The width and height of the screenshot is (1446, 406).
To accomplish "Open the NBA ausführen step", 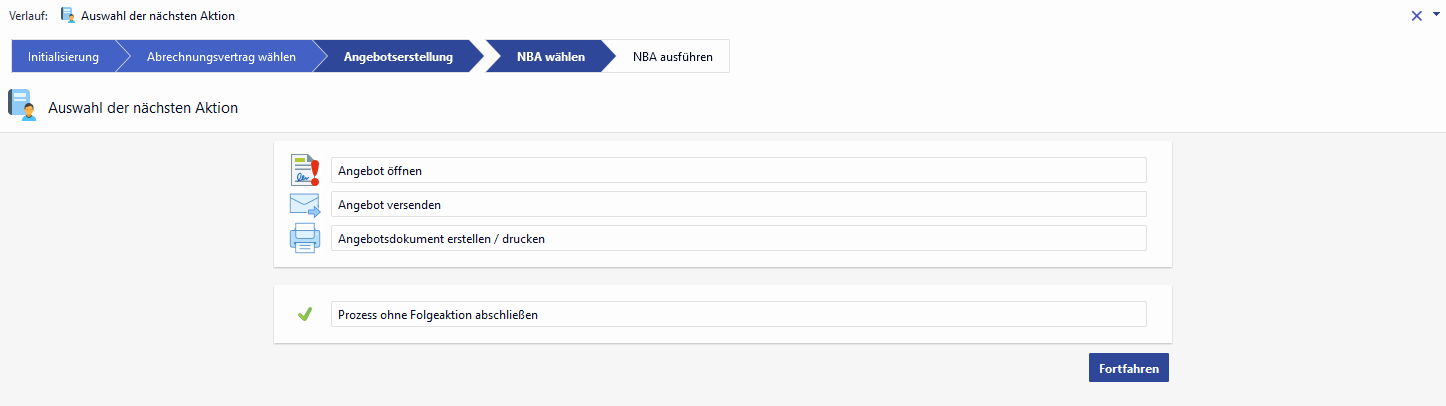I will click(673, 57).
